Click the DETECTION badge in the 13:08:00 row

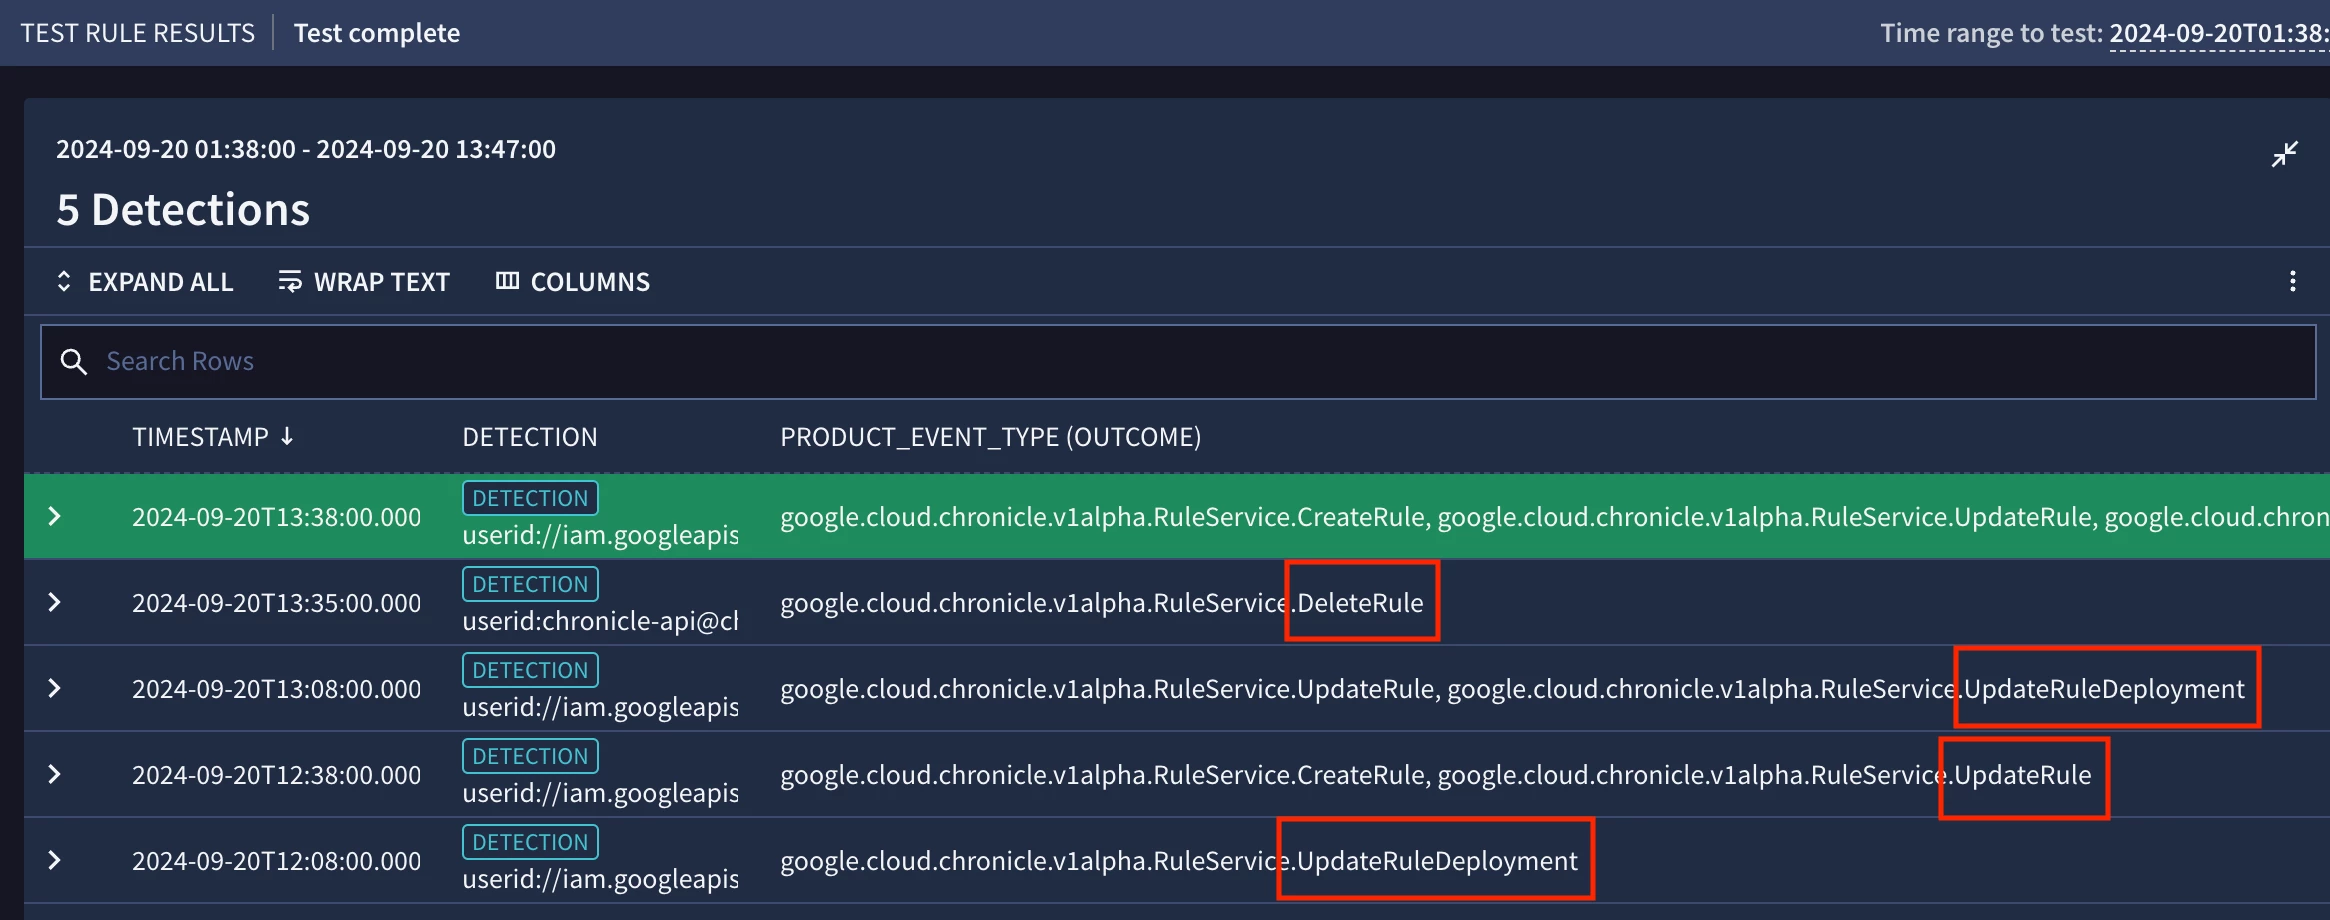pos(530,670)
